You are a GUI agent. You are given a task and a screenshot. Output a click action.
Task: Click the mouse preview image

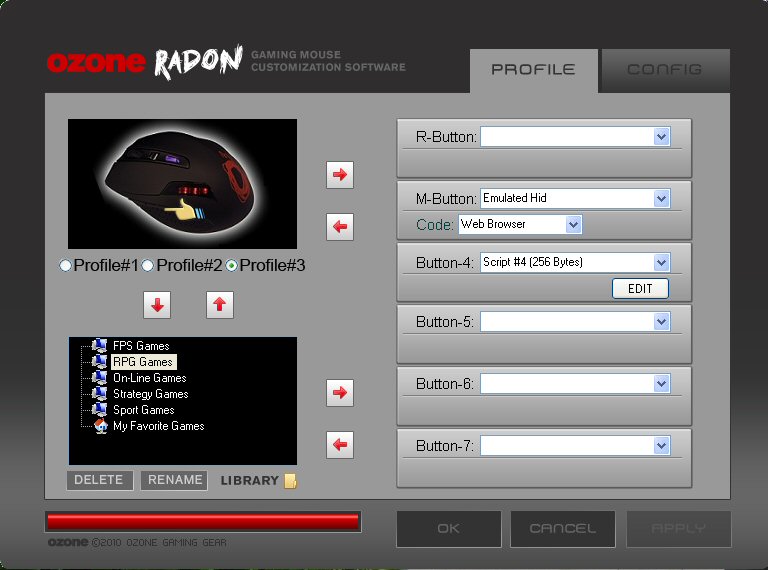tap(182, 184)
